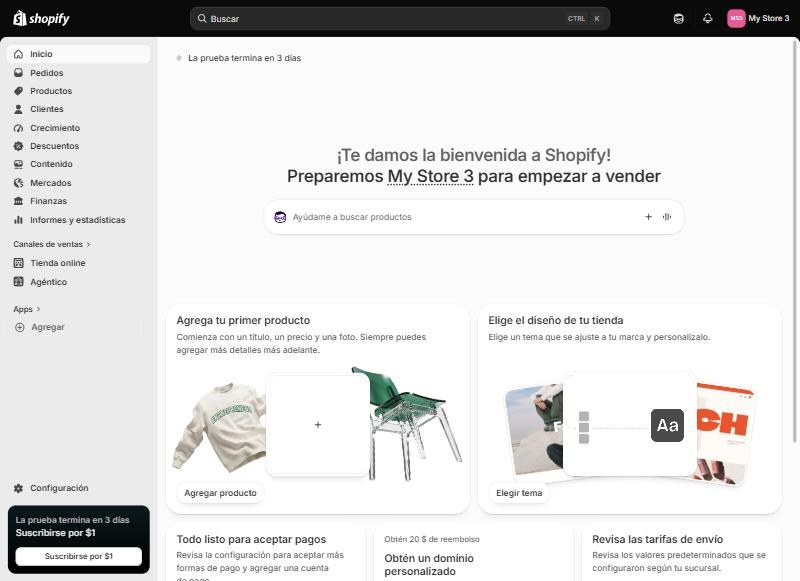Click the Configuración gear icon
The image size is (800, 581).
coord(18,488)
